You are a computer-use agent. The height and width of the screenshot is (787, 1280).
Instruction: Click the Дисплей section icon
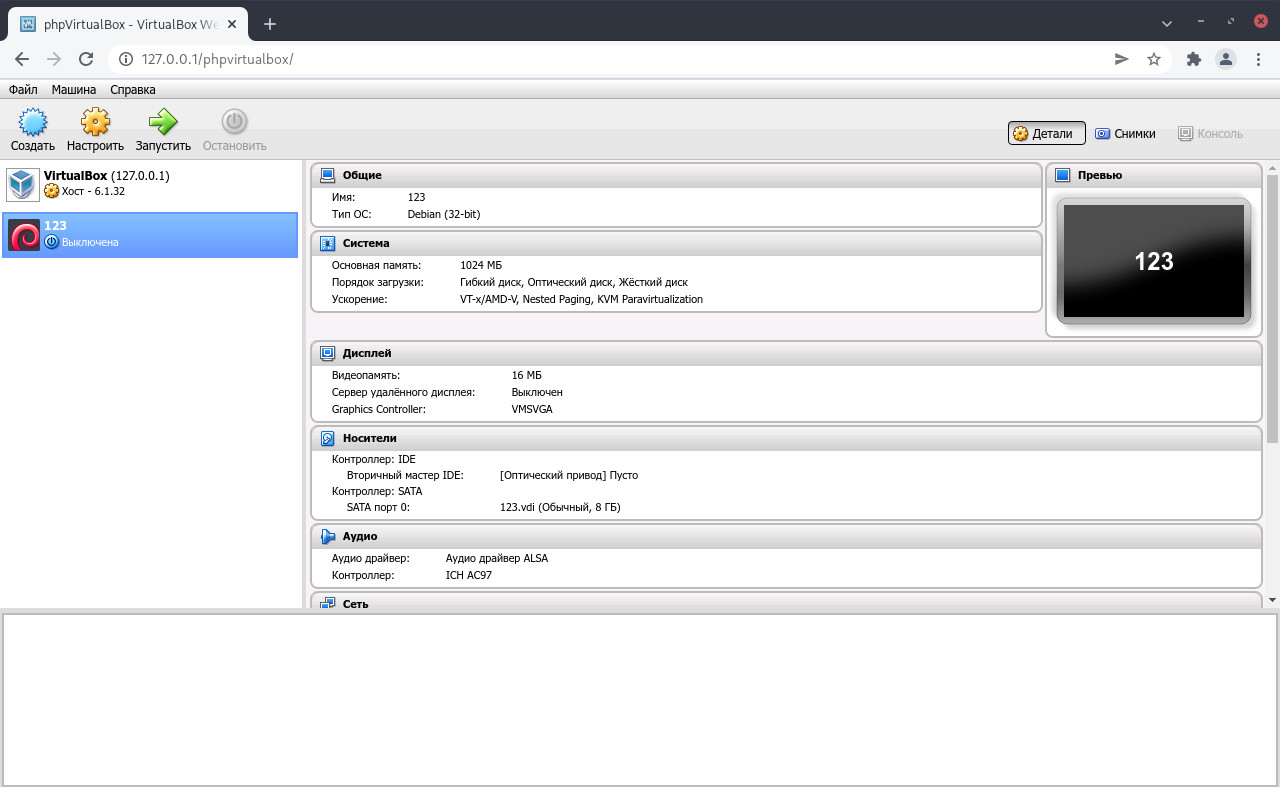click(327, 353)
